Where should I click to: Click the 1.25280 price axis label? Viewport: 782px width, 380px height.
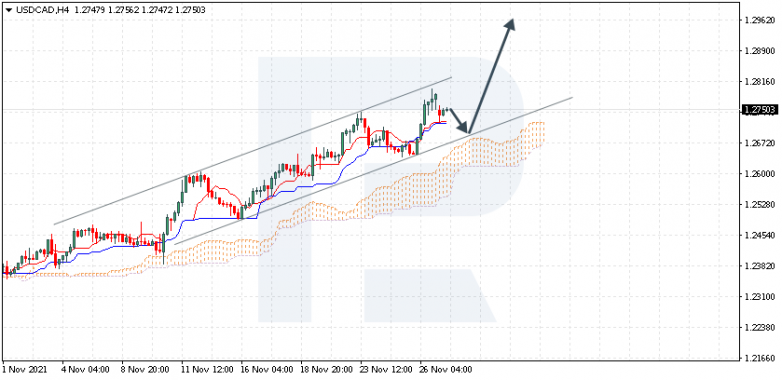pos(760,205)
